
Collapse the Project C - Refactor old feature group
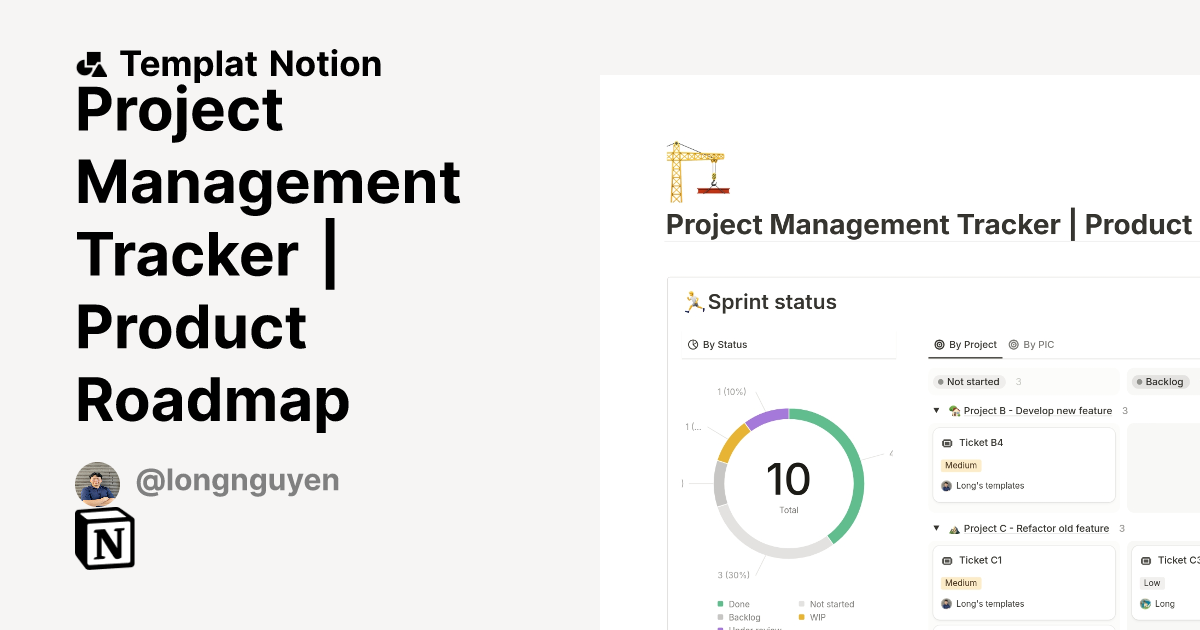[x=936, y=528]
